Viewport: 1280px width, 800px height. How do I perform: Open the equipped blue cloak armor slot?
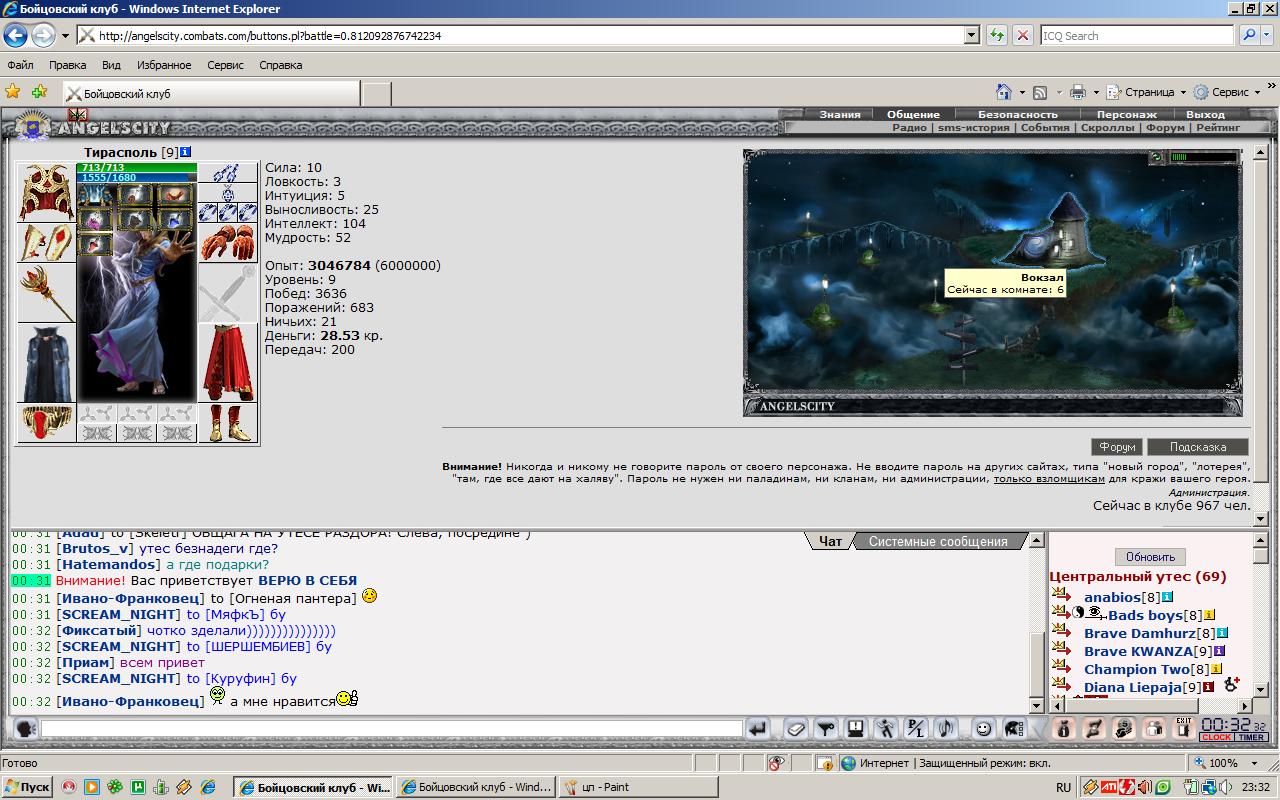(46, 362)
